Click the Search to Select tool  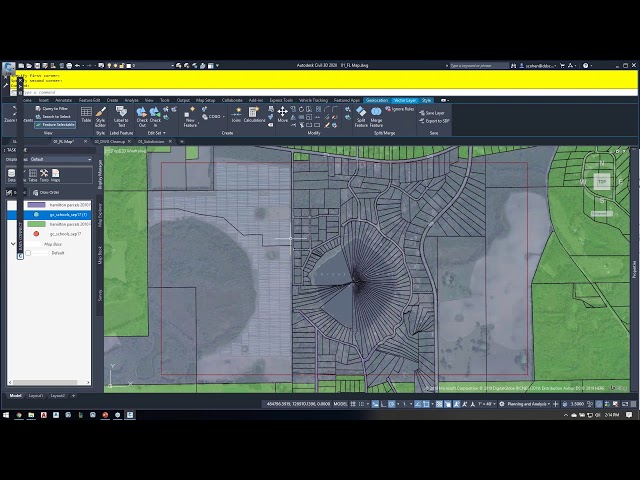pyautogui.click(x=53, y=116)
